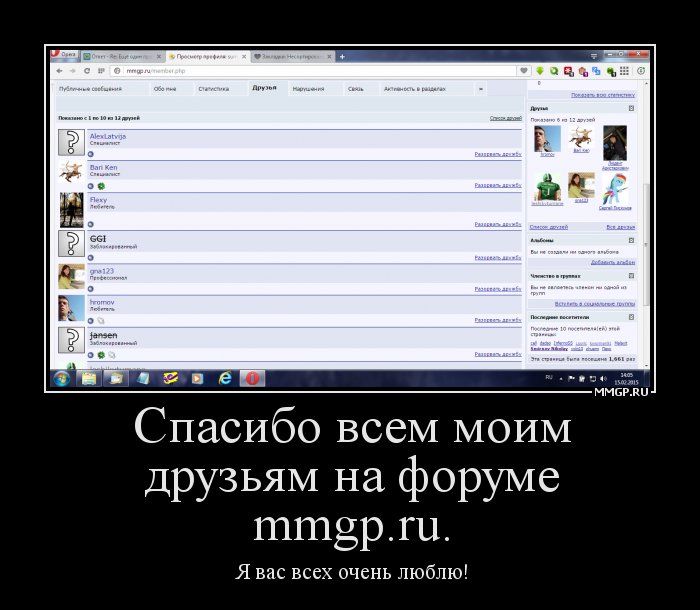Close the 'Просмотр профиля' tab
This screenshot has width=700, height=610.
pyautogui.click(x=244, y=57)
